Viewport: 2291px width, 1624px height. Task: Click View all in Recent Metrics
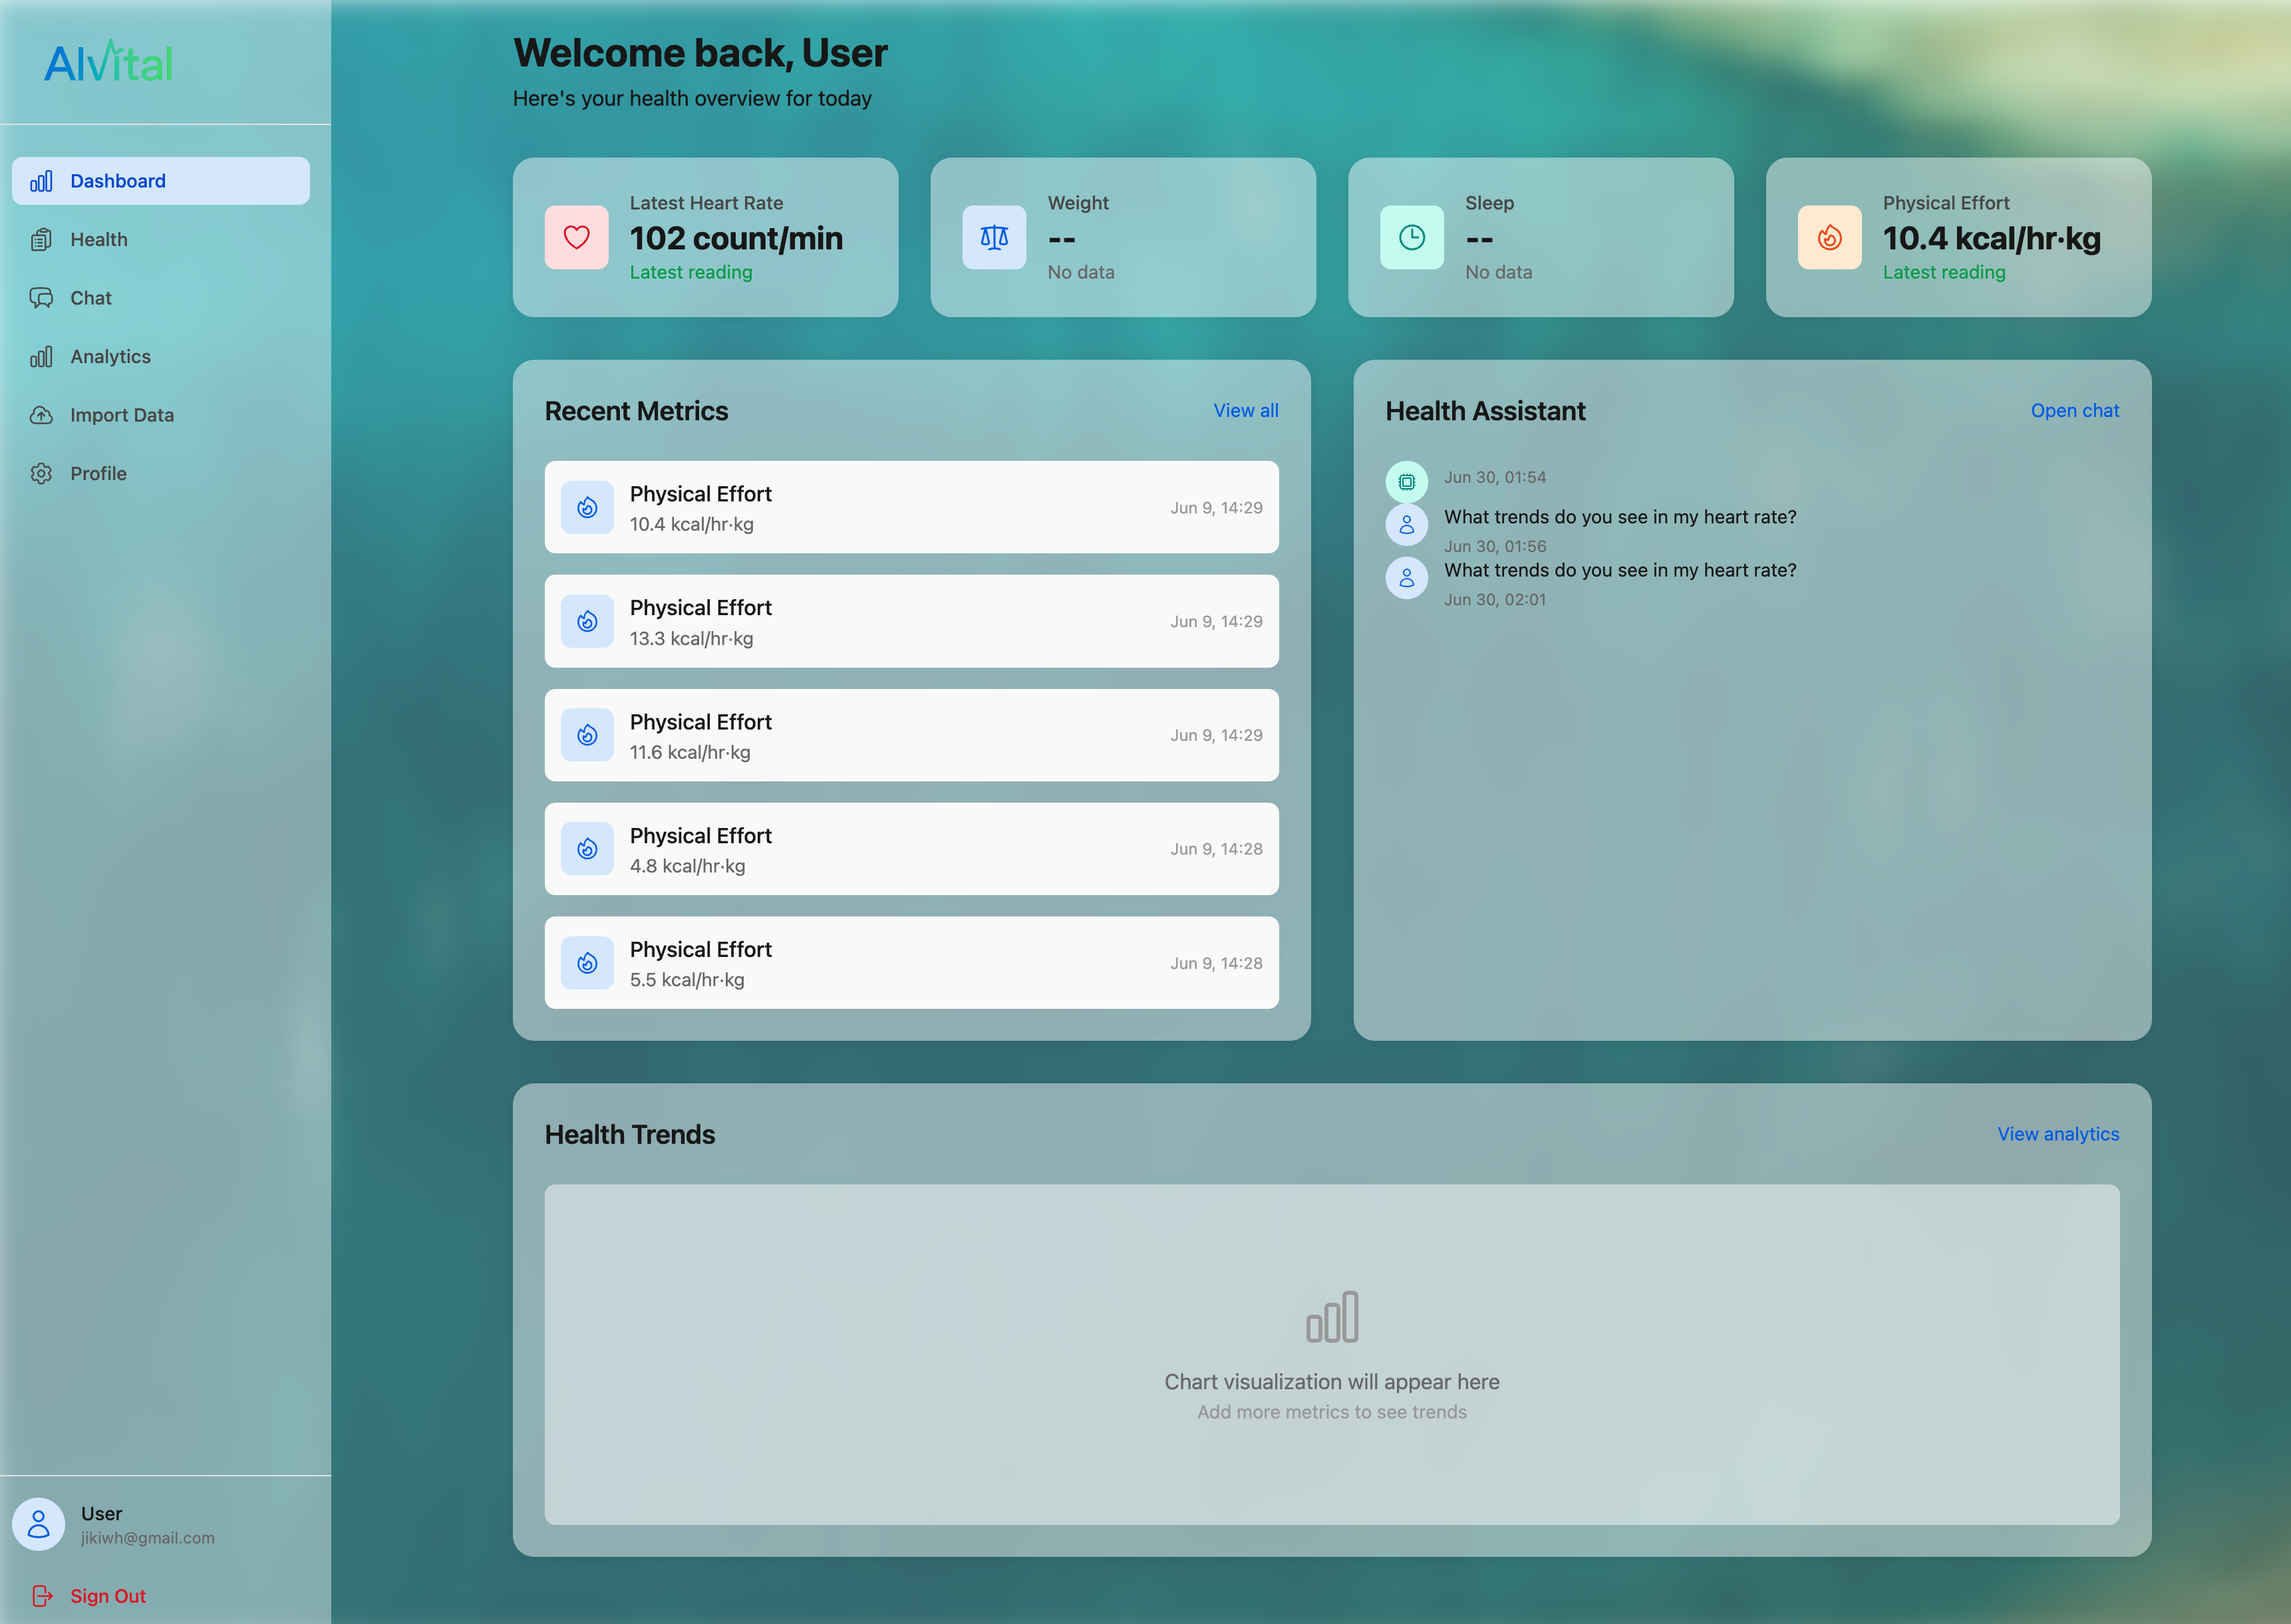pos(1245,410)
